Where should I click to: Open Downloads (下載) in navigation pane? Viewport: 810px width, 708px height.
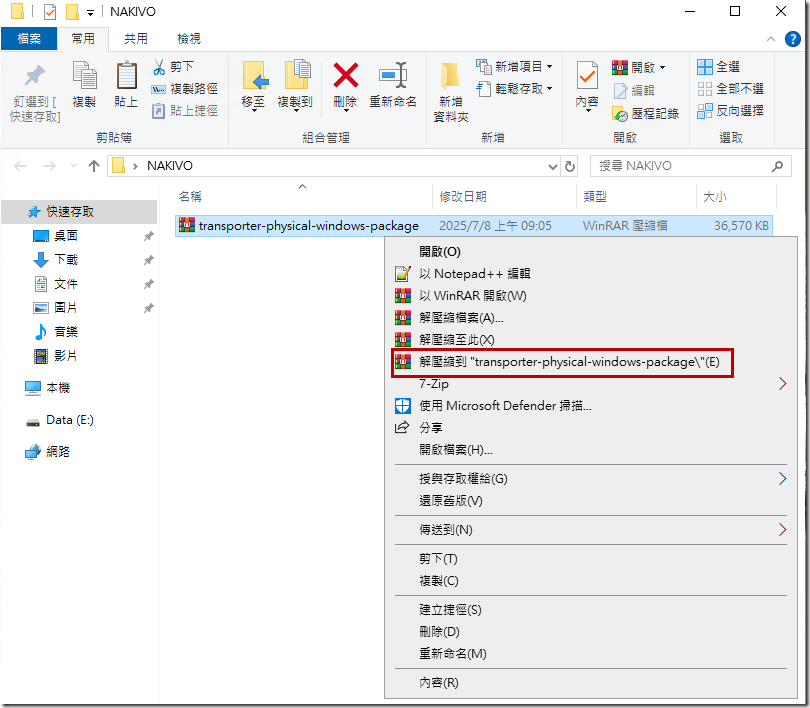coord(66,260)
